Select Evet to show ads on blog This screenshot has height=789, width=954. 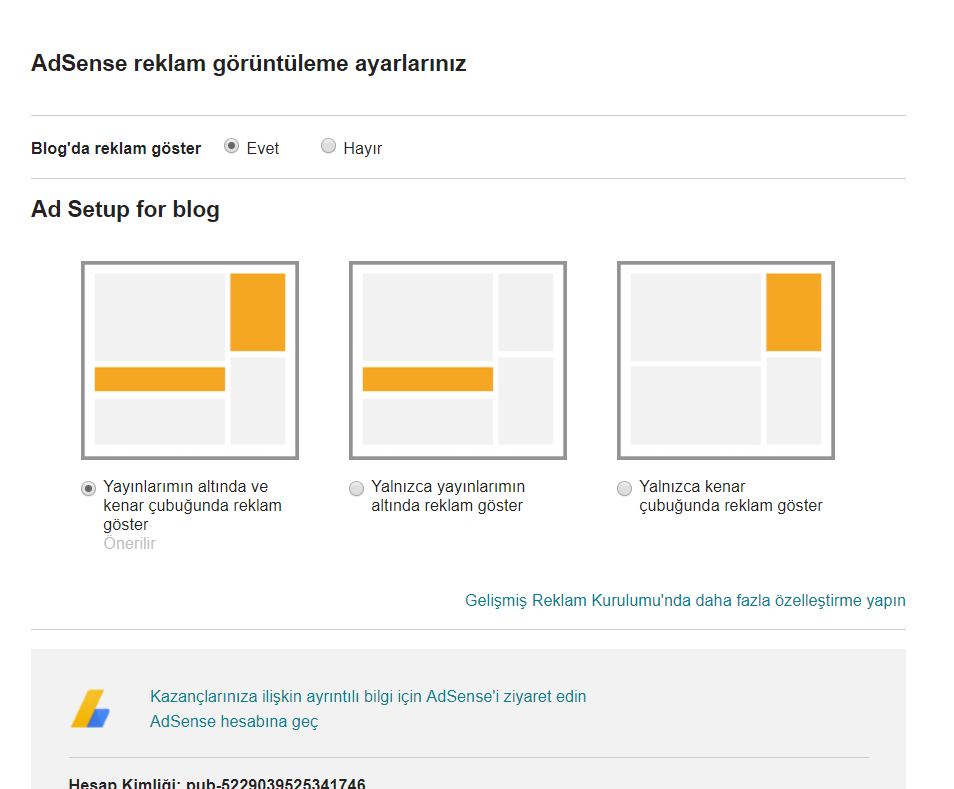[231, 146]
